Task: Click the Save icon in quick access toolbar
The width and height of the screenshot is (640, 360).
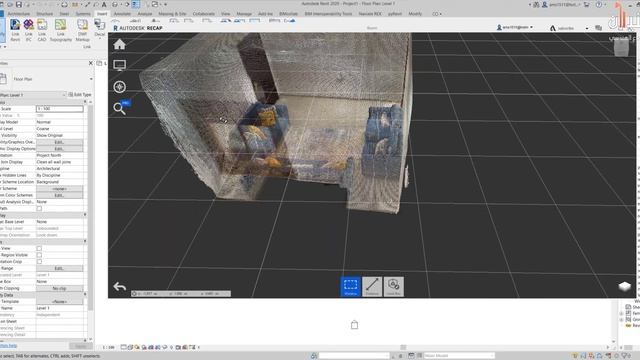Action: coord(19,4)
